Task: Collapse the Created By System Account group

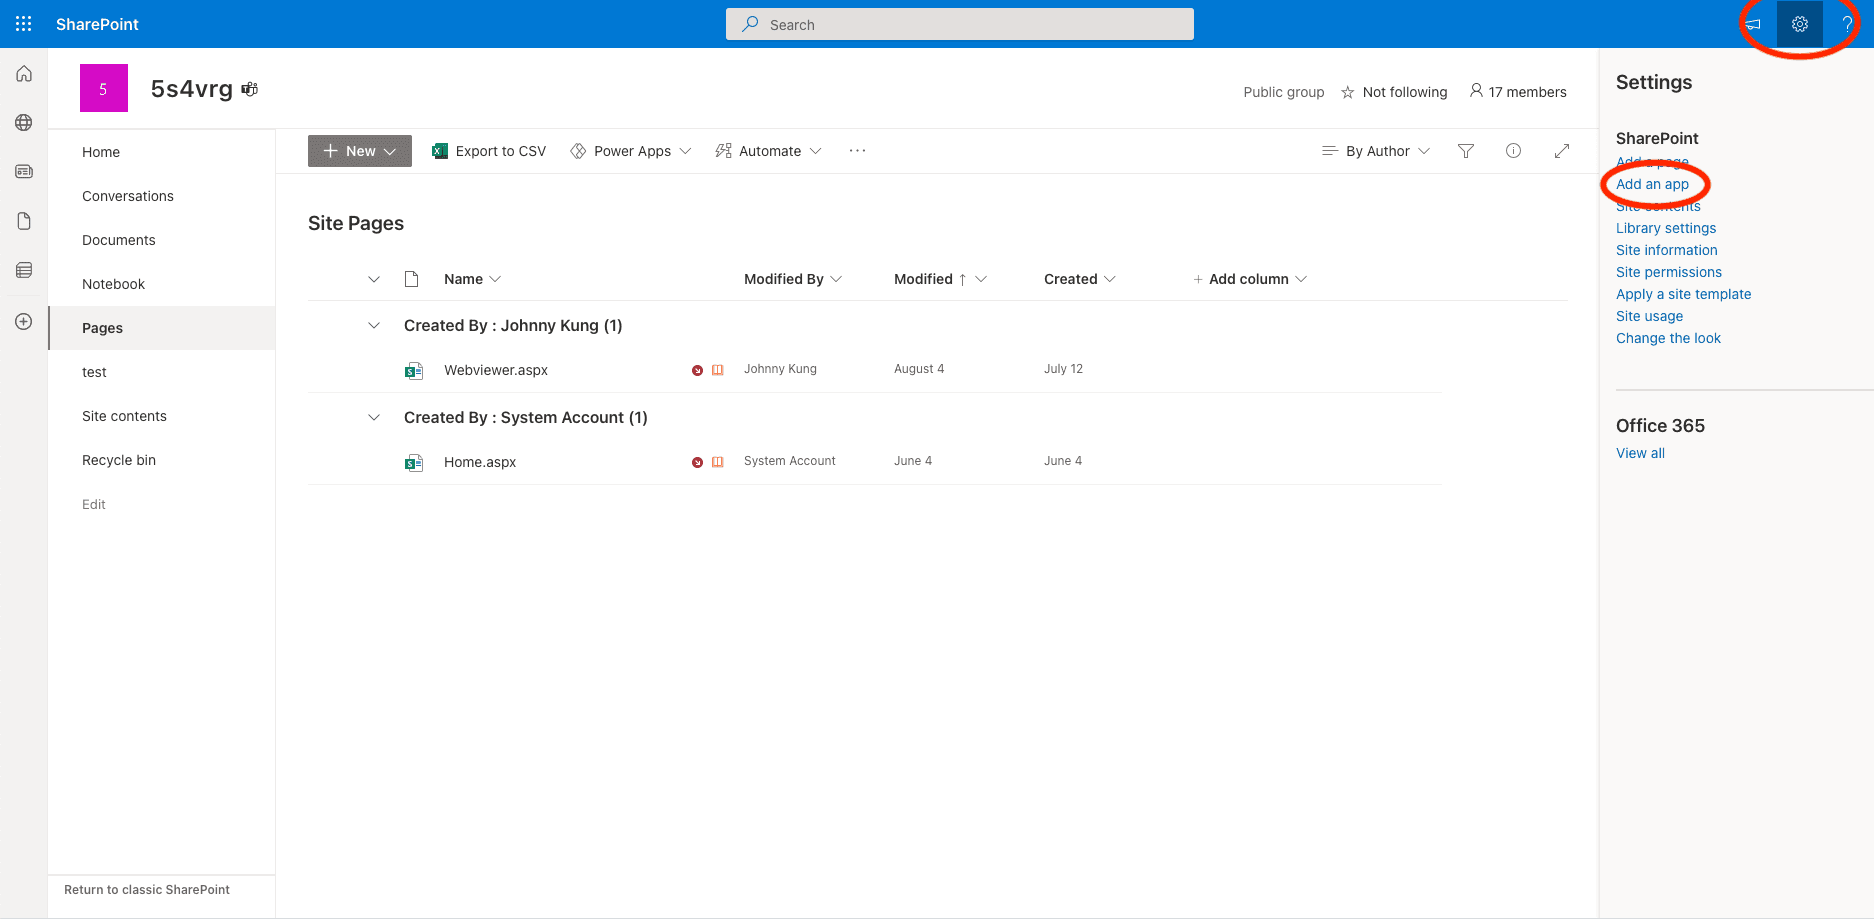Action: 374,418
